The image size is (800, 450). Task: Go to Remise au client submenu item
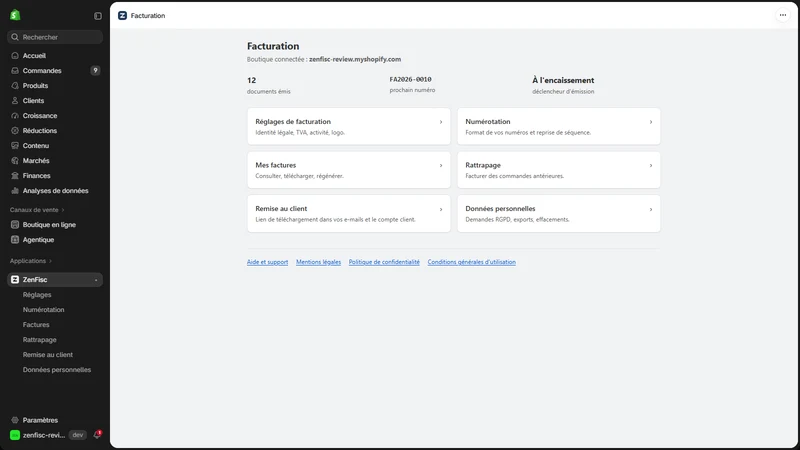[x=47, y=355]
